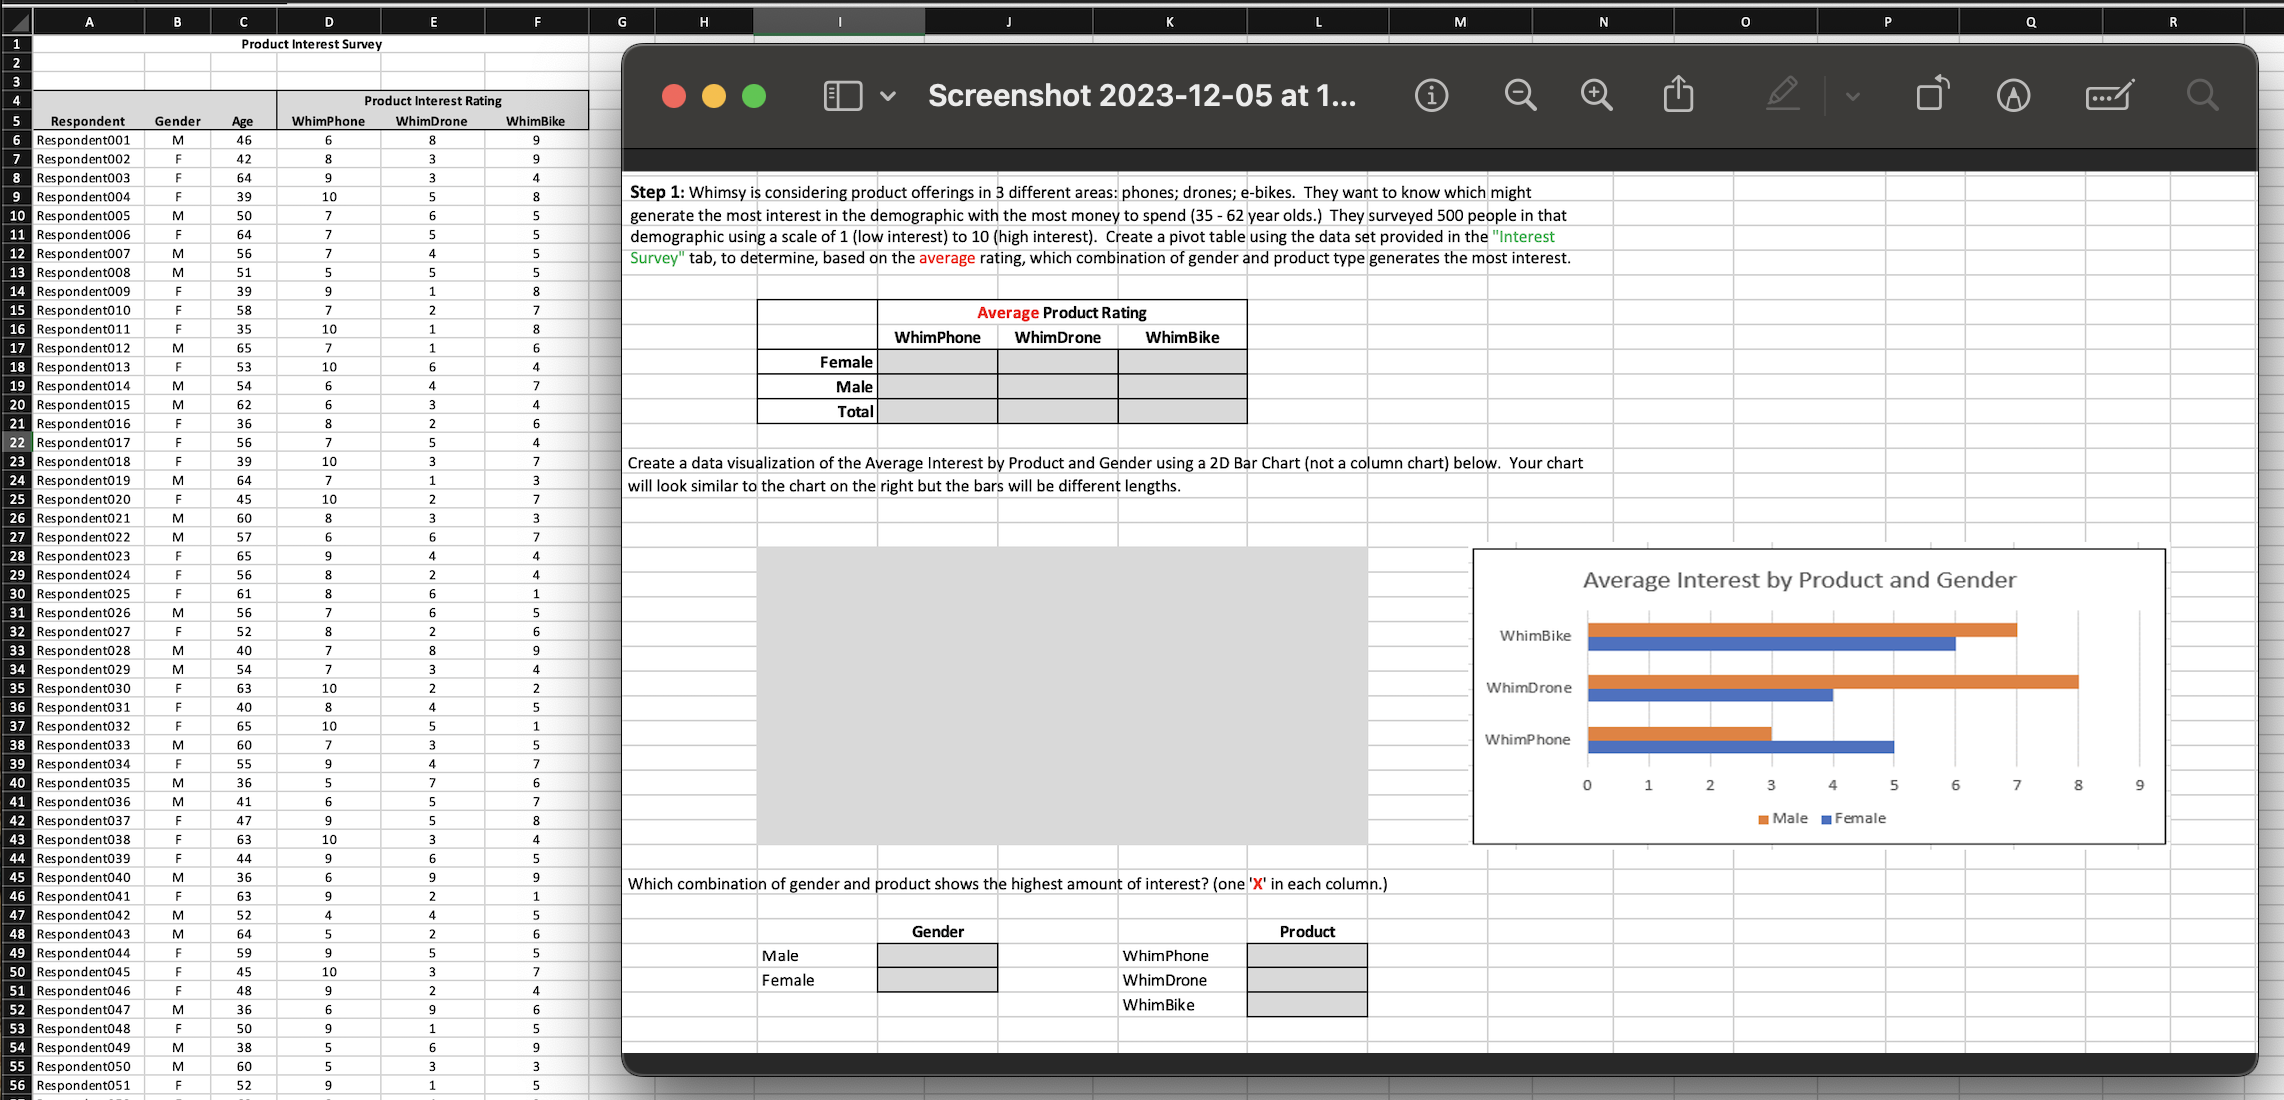The width and height of the screenshot is (2284, 1100).
Task: Rotate the screenshot with the rotate icon
Action: (1932, 94)
